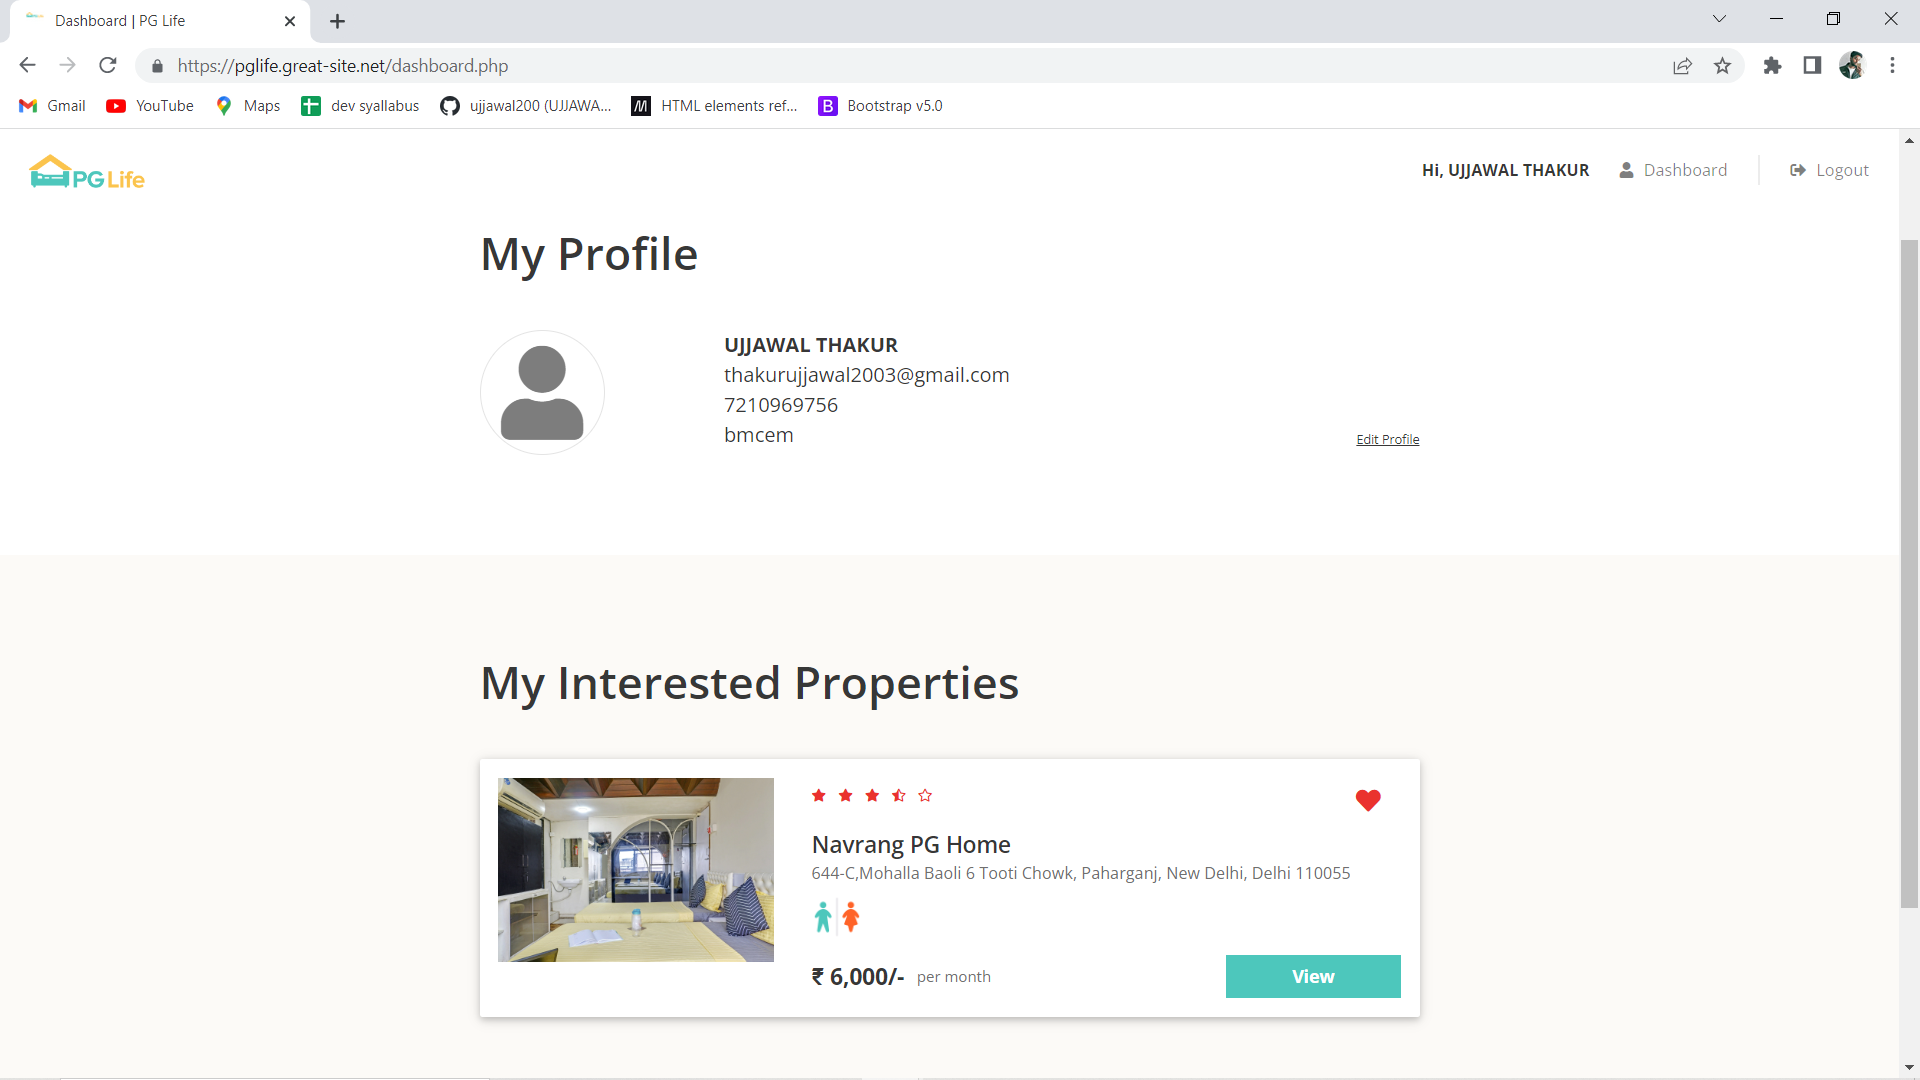Click the fourth star in the property rating
1920x1080 pixels.
tap(898, 795)
